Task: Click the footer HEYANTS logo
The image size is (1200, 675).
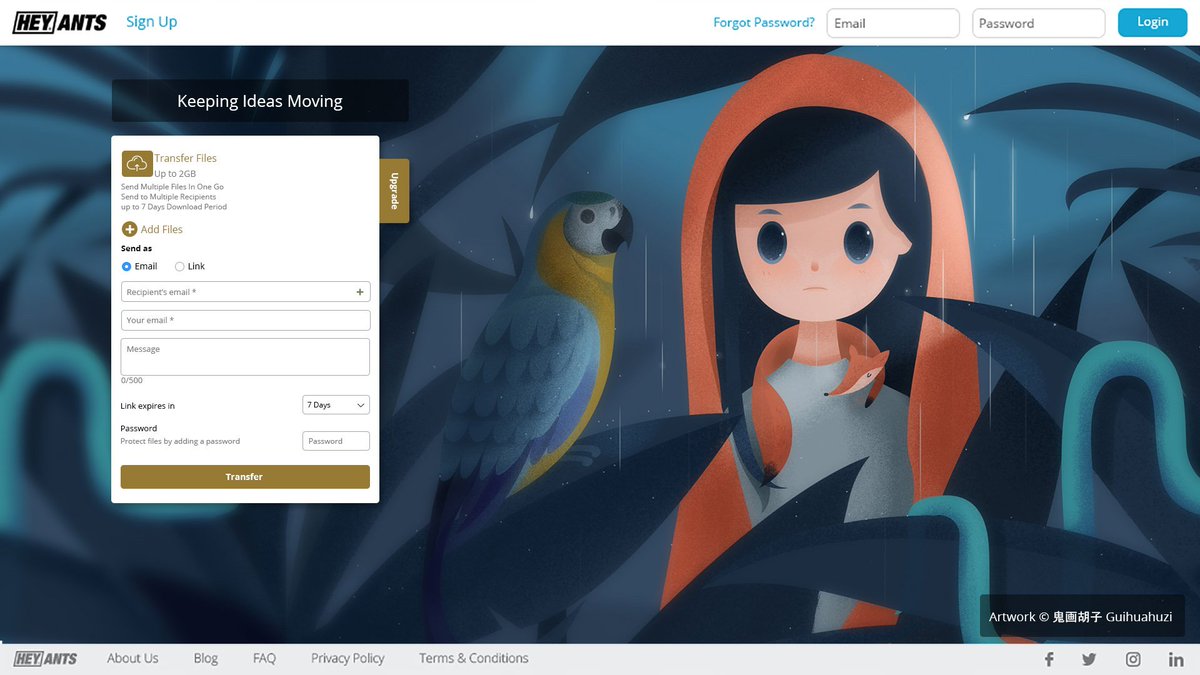Action: point(46,658)
